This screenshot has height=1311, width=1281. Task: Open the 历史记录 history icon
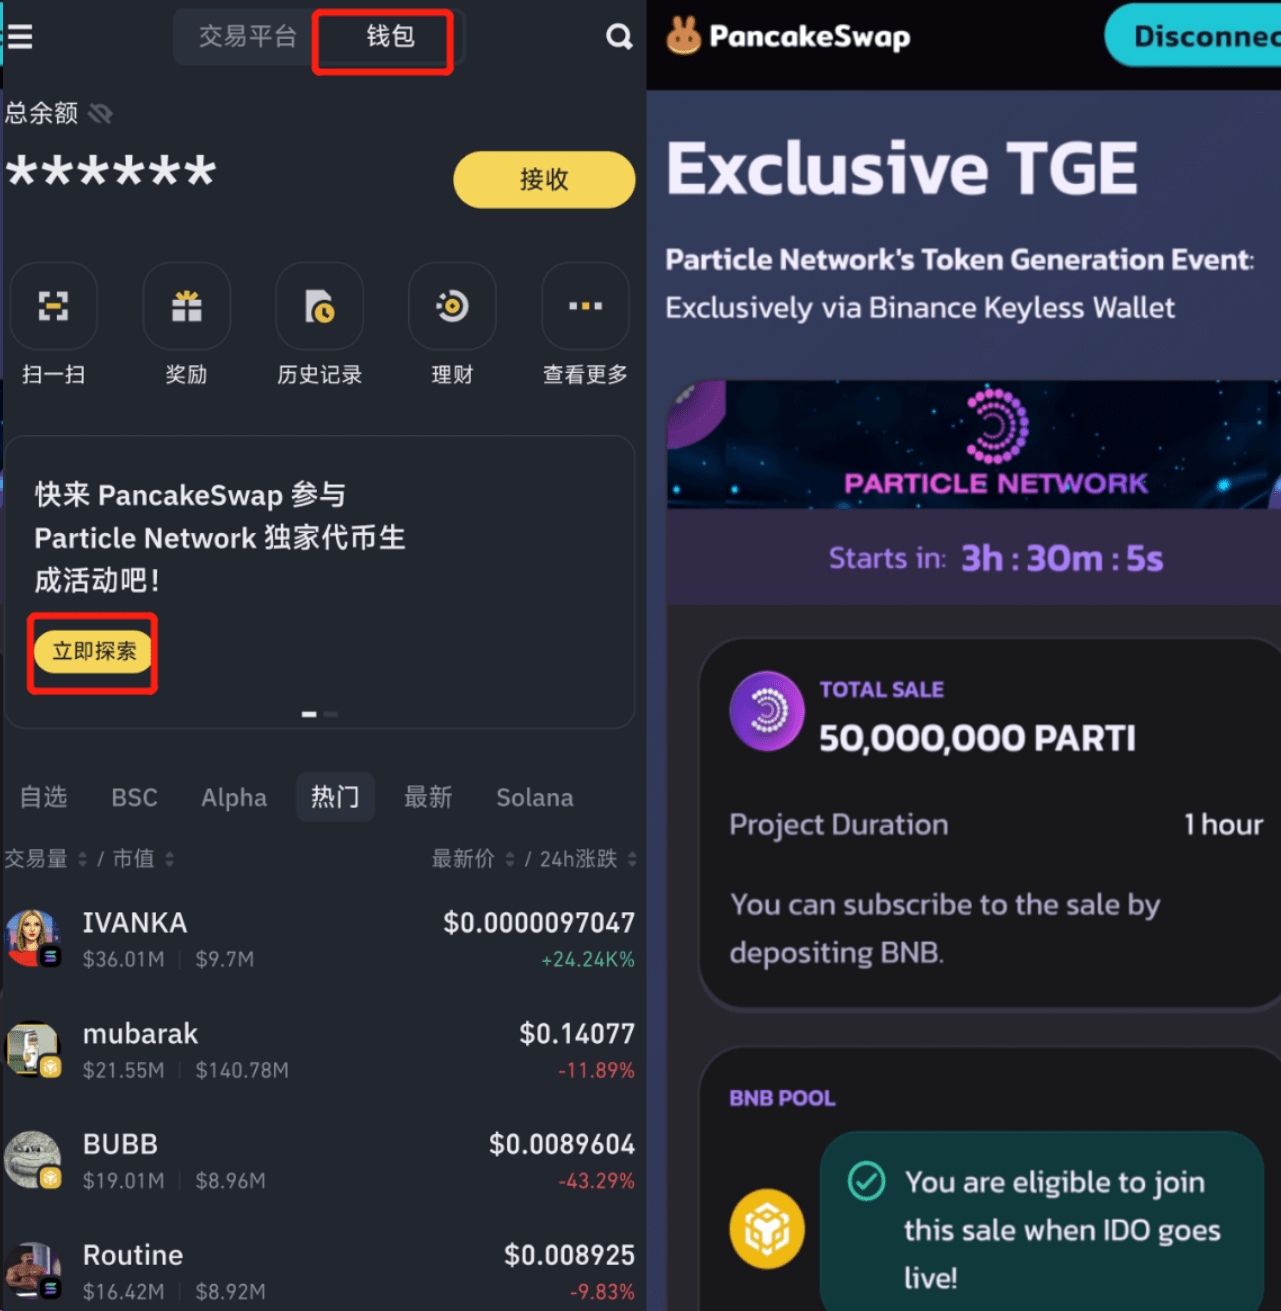320,306
